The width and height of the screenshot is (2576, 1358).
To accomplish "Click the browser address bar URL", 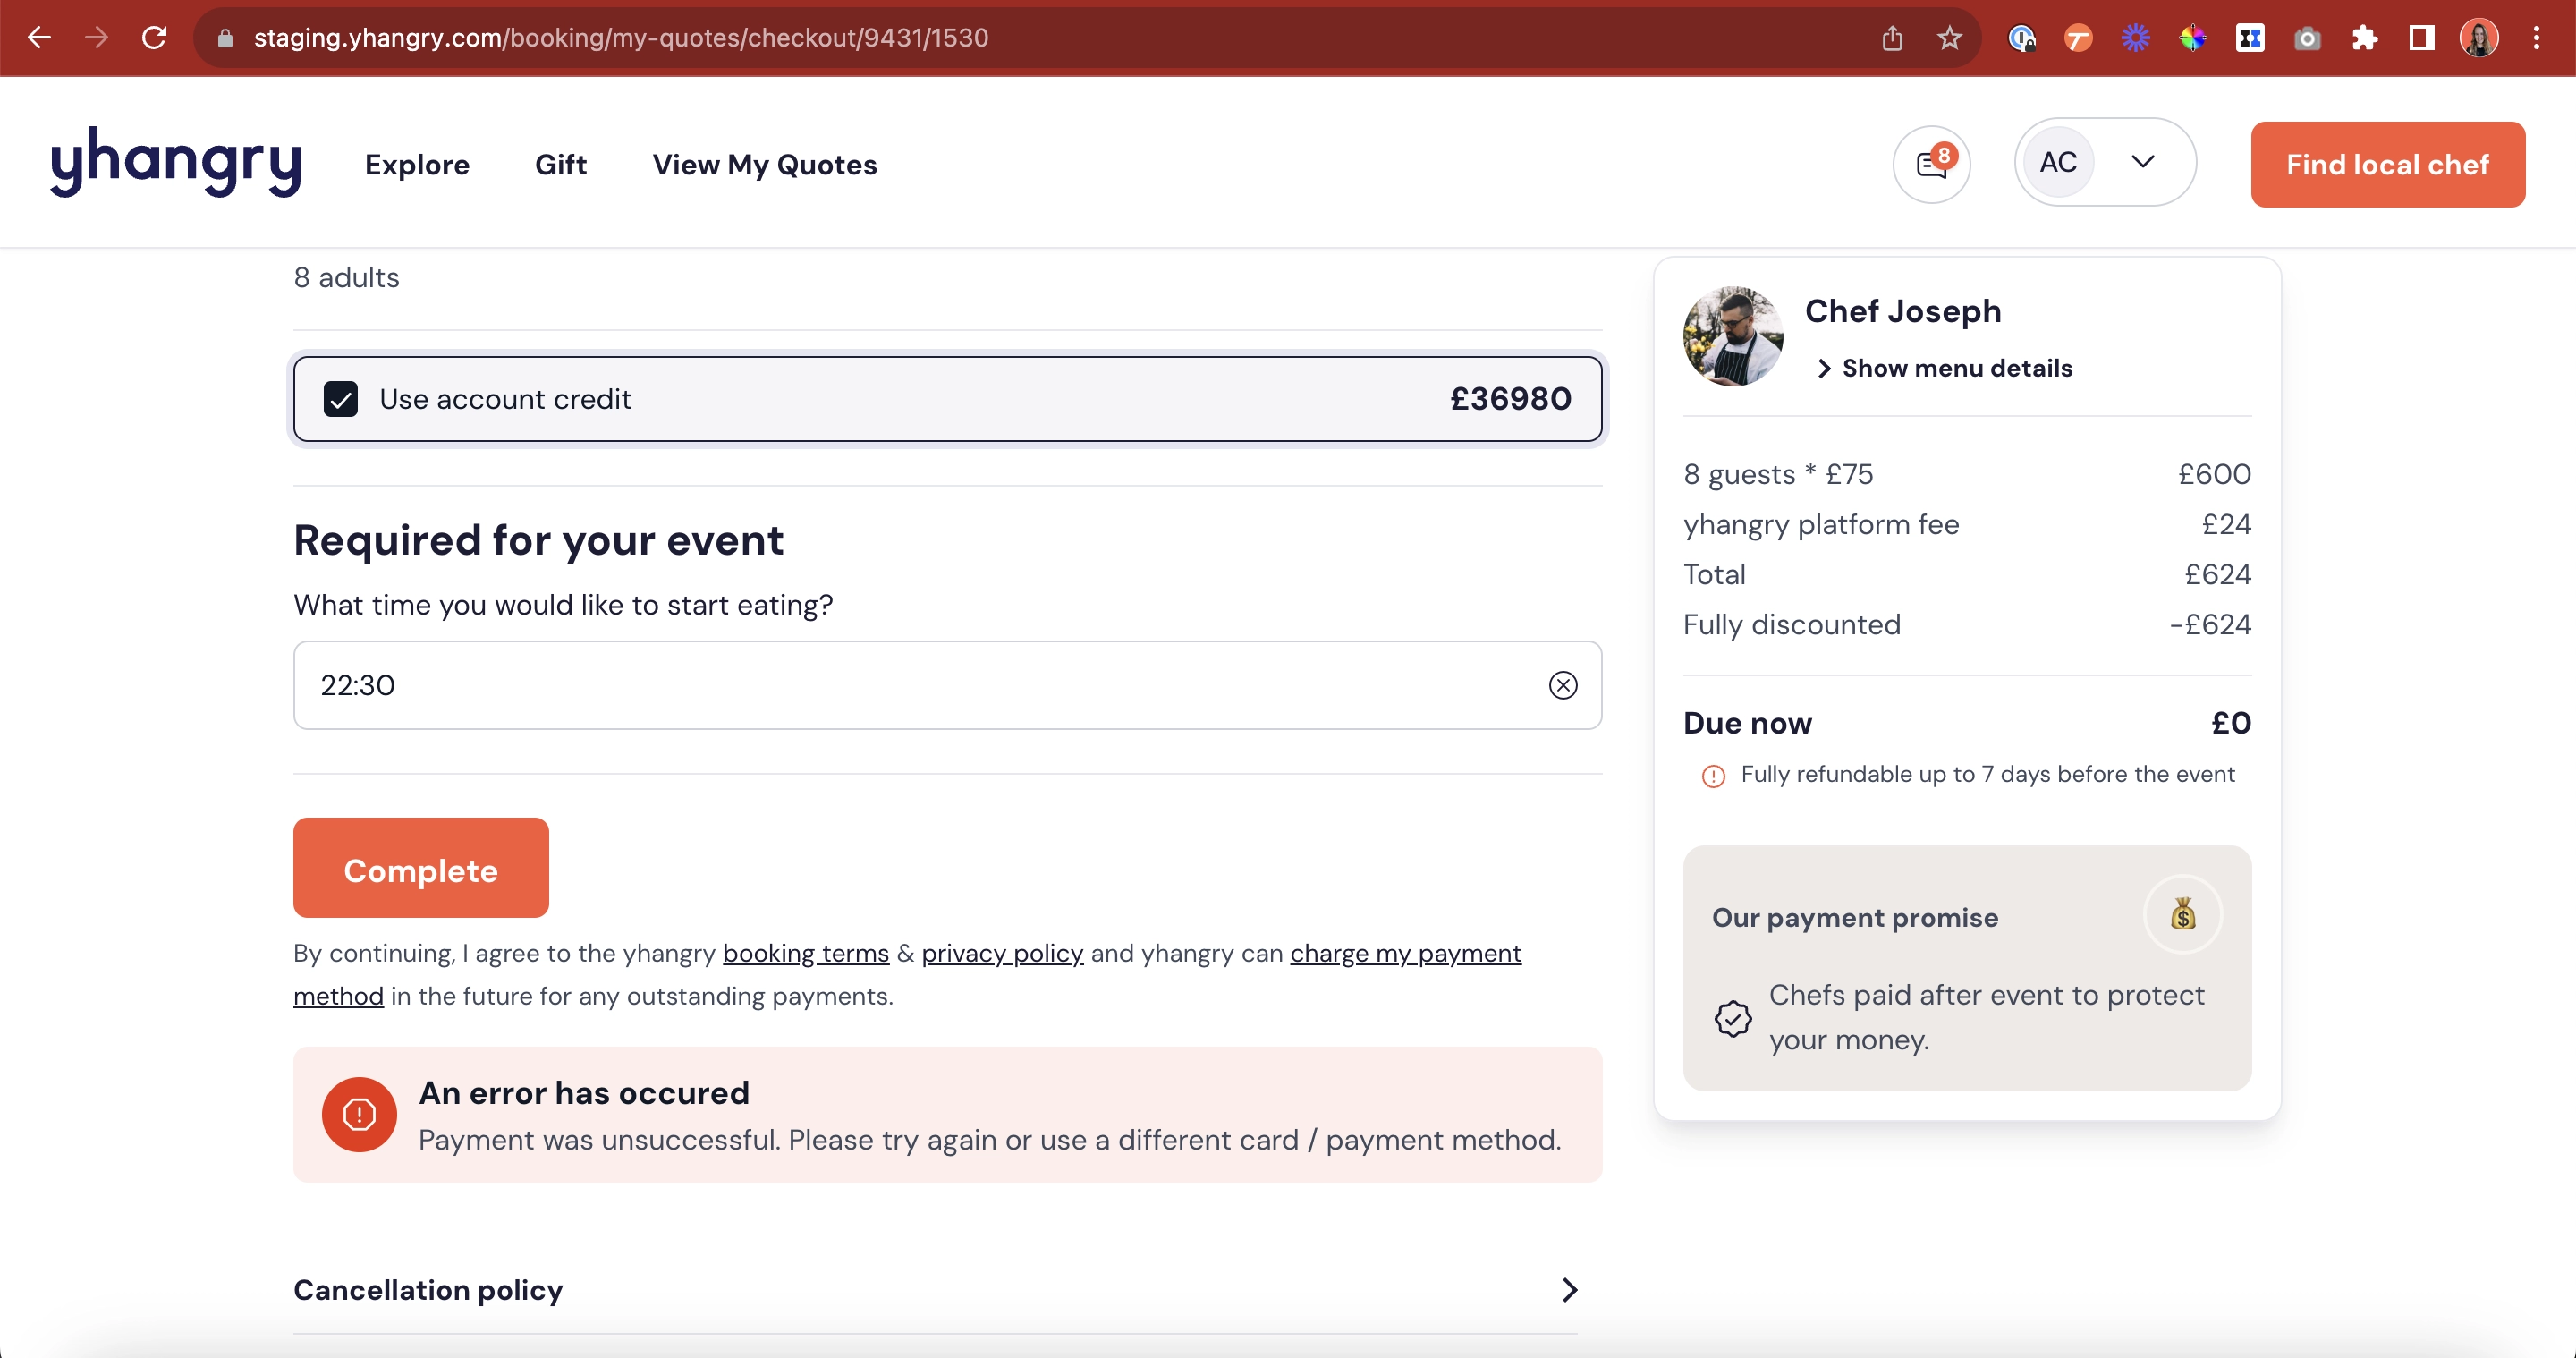I will pos(620,38).
